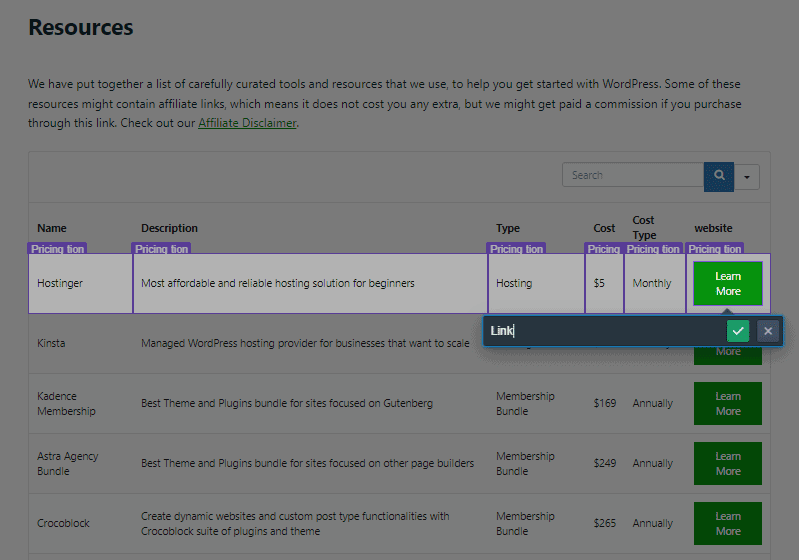Click Crocoblock Learn More button
Image resolution: width=799 pixels, height=560 pixels.
[x=728, y=523]
